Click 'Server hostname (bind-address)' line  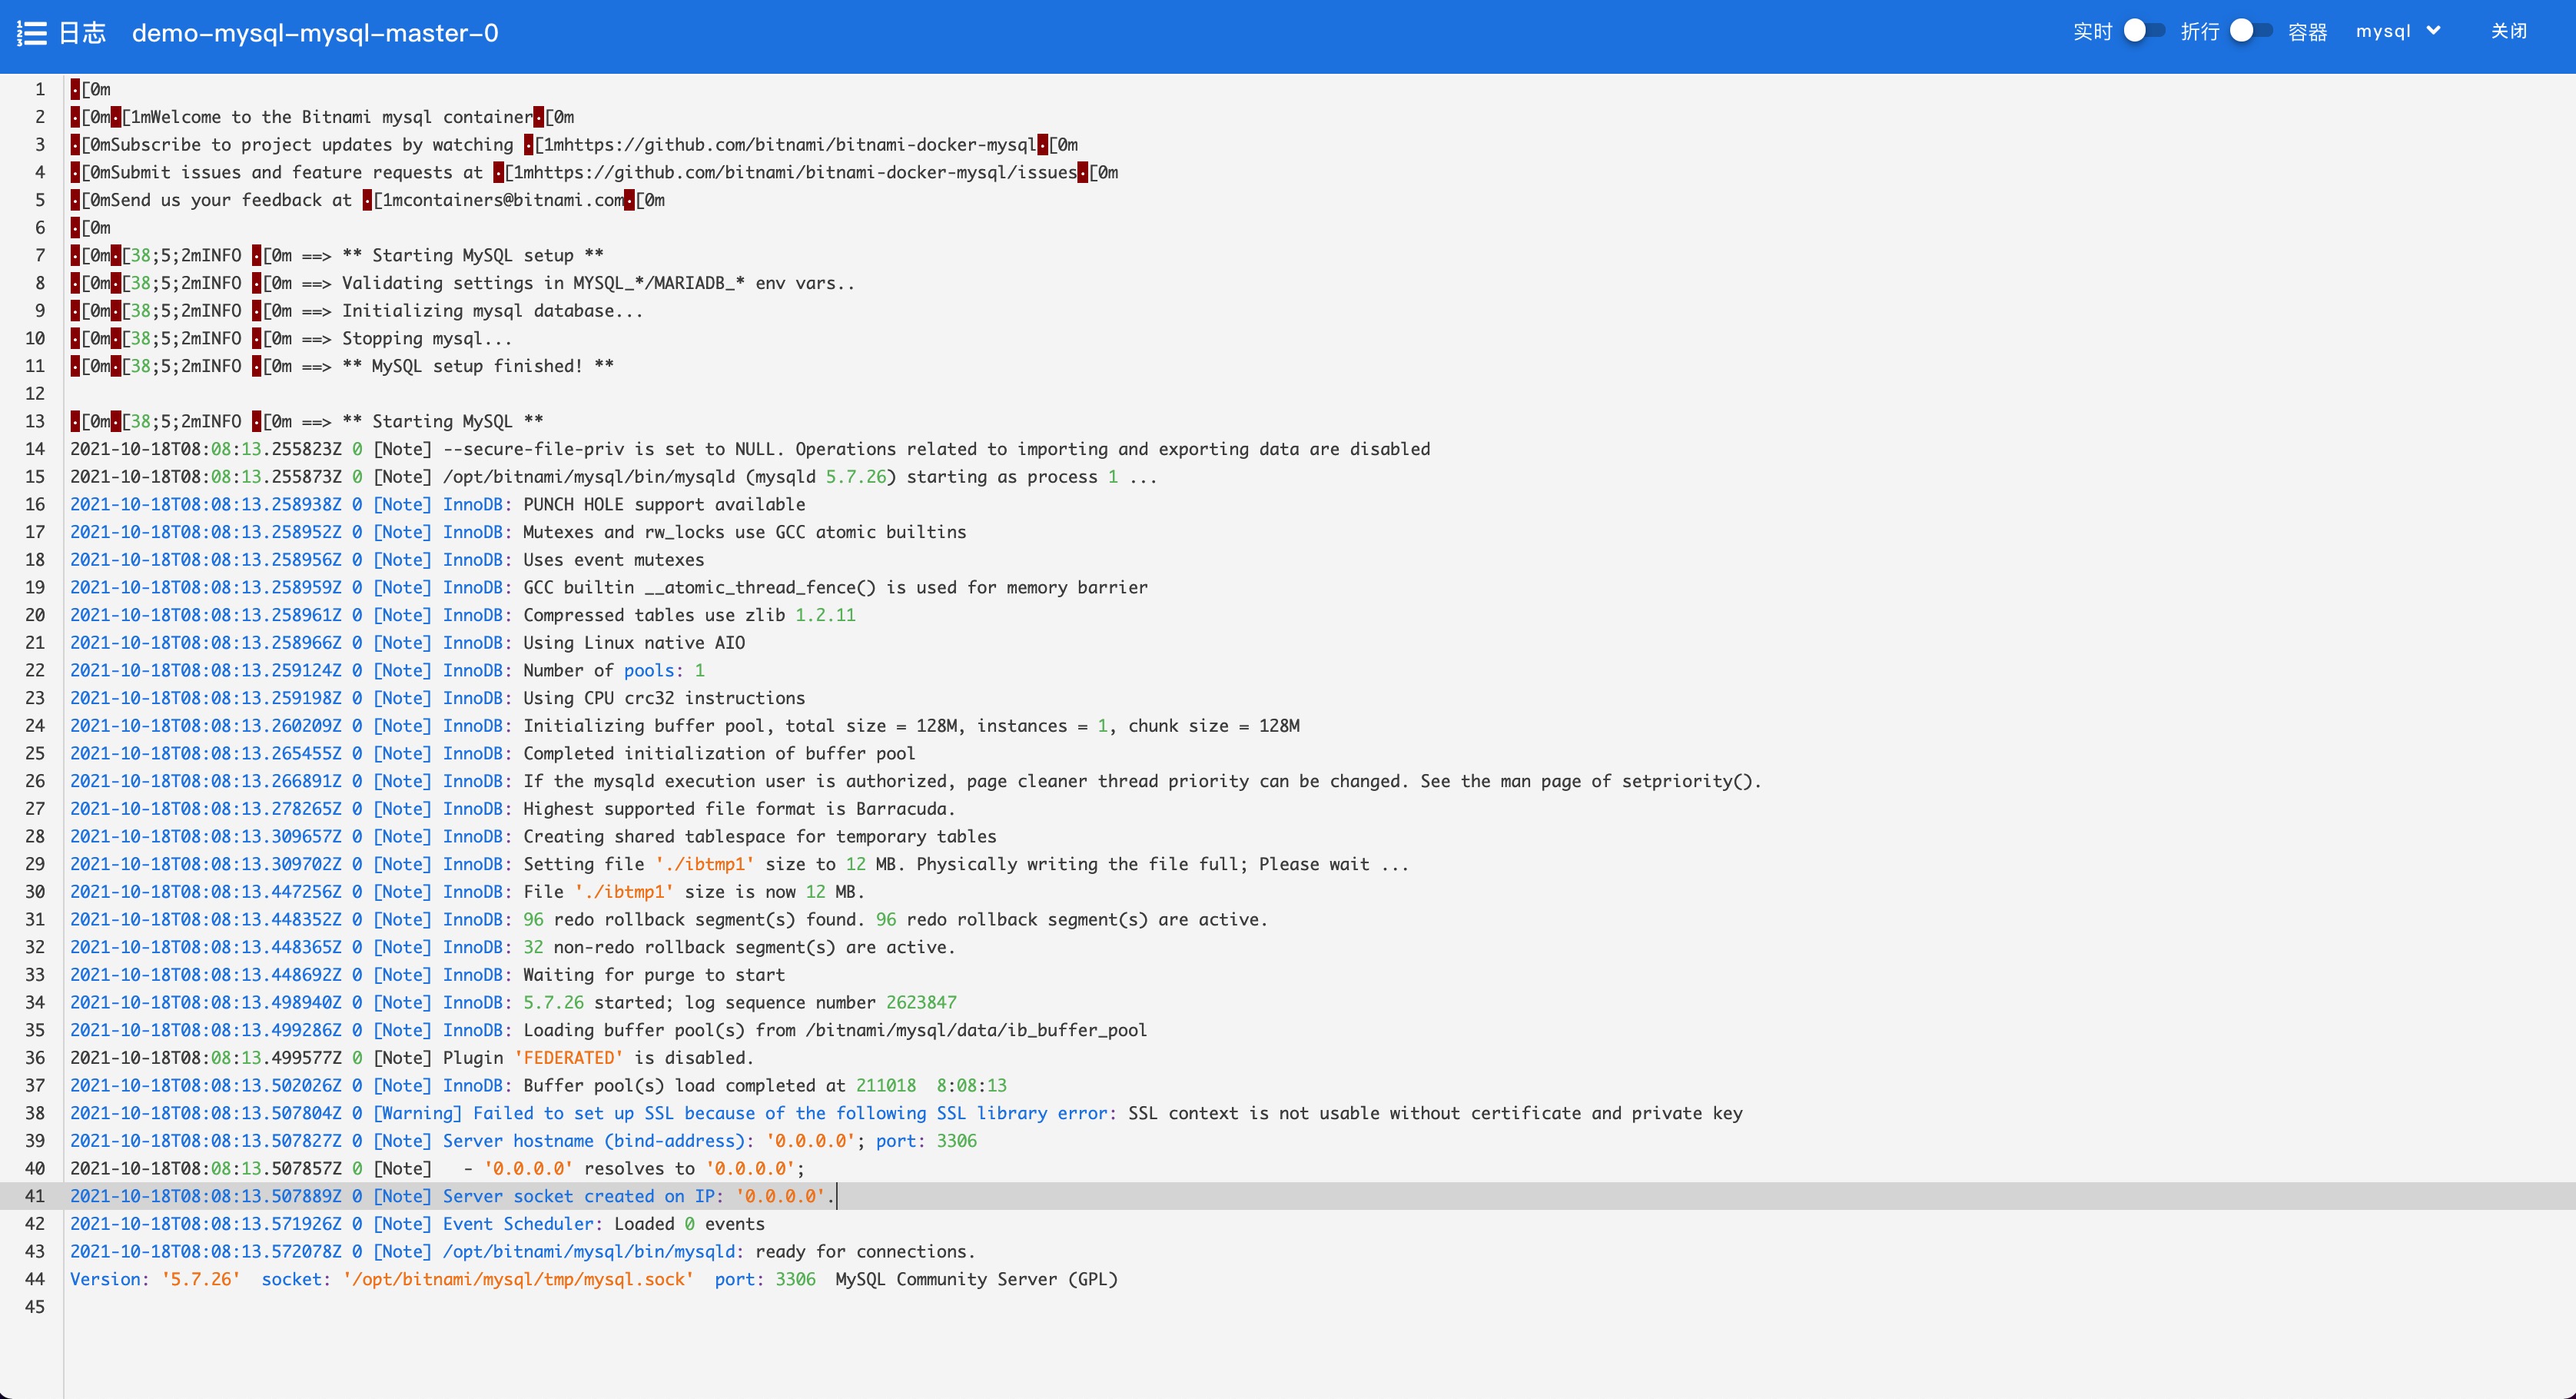(524, 1141)
